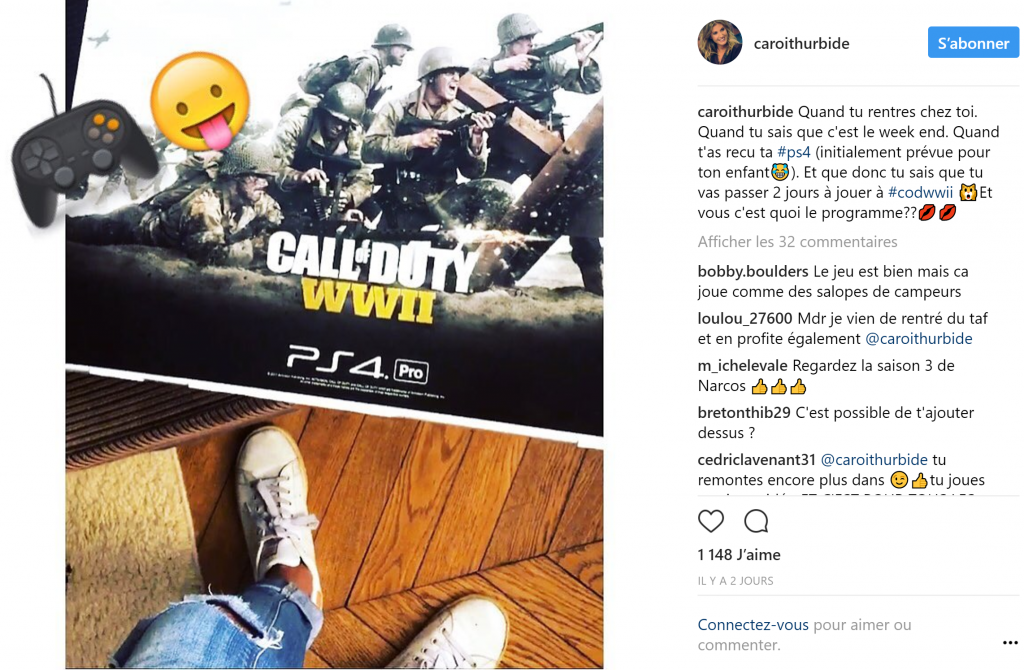Open the caroithurbide username in the header

(x=801, y=44)
